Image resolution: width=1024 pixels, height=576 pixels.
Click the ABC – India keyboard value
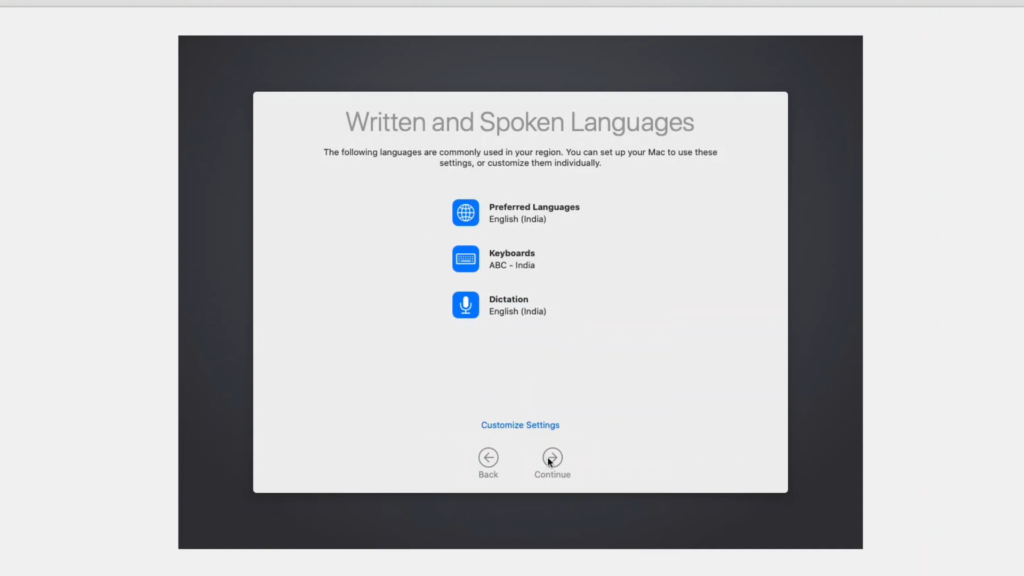tap(511, 265)
